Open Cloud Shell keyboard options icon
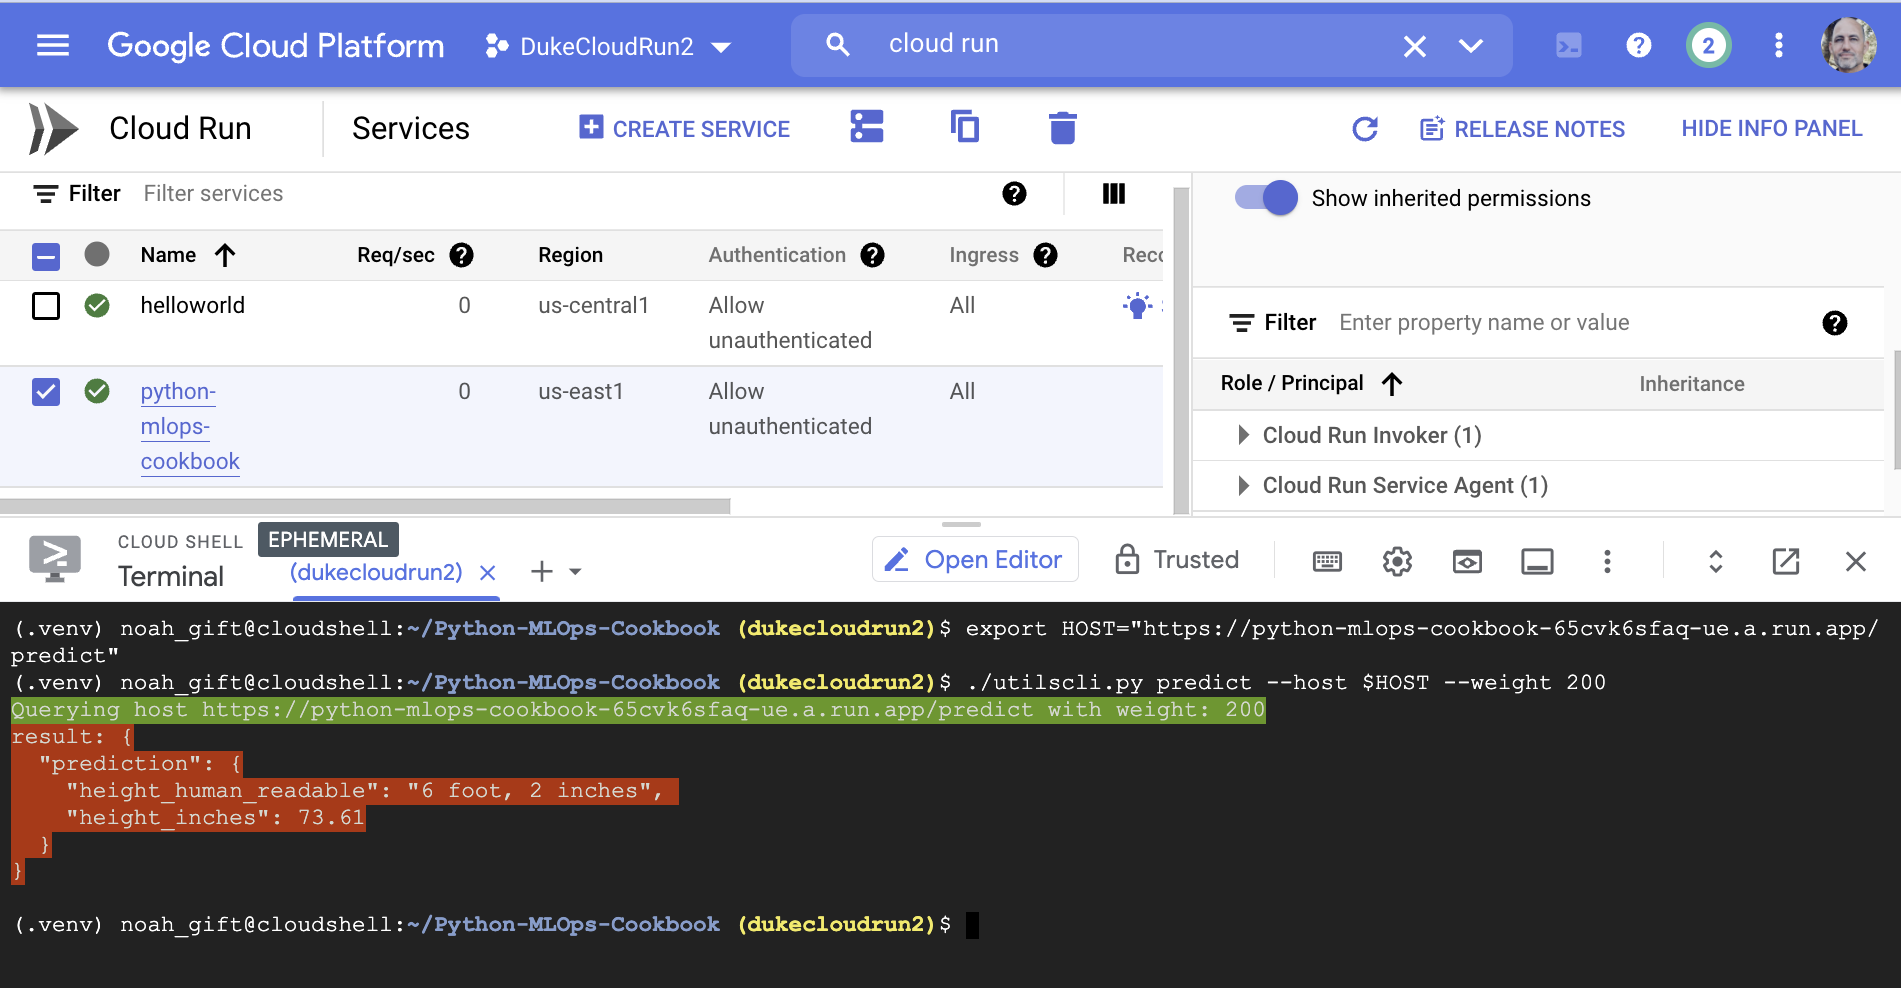 tap(1327, 561)
